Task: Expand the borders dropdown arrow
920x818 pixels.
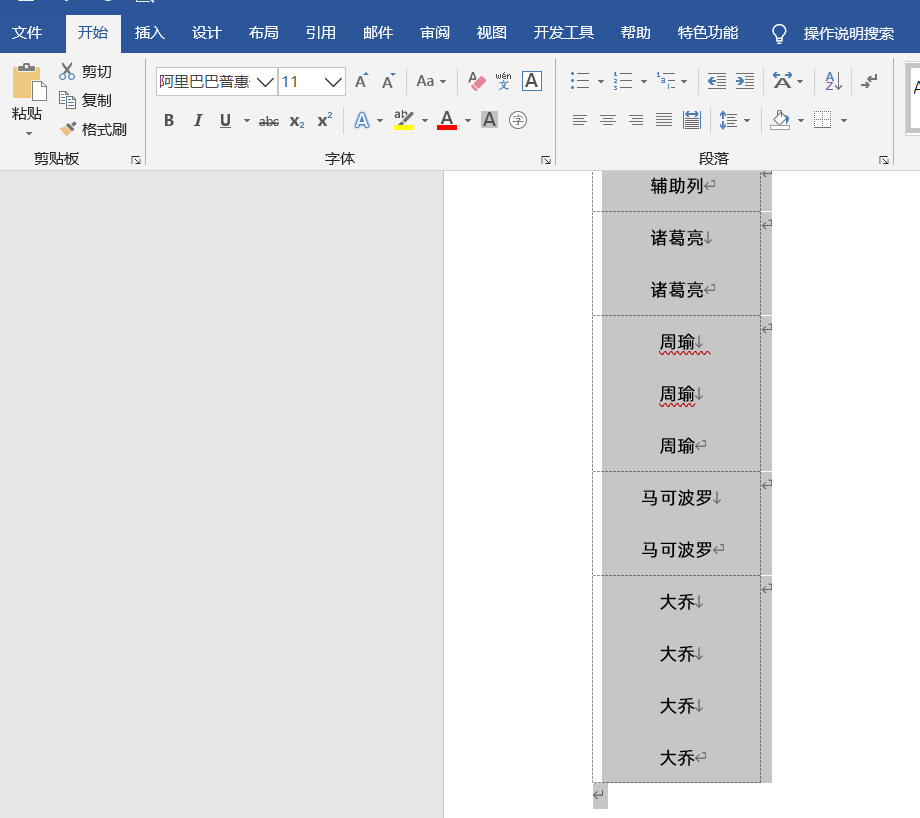Action: (844, 121)
